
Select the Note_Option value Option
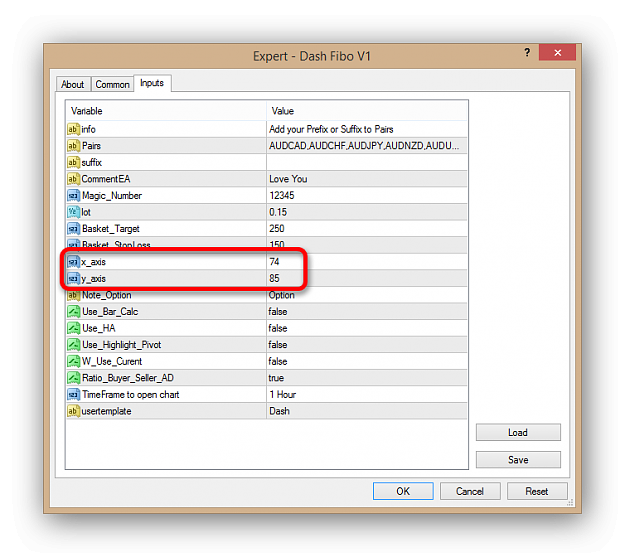281,295
